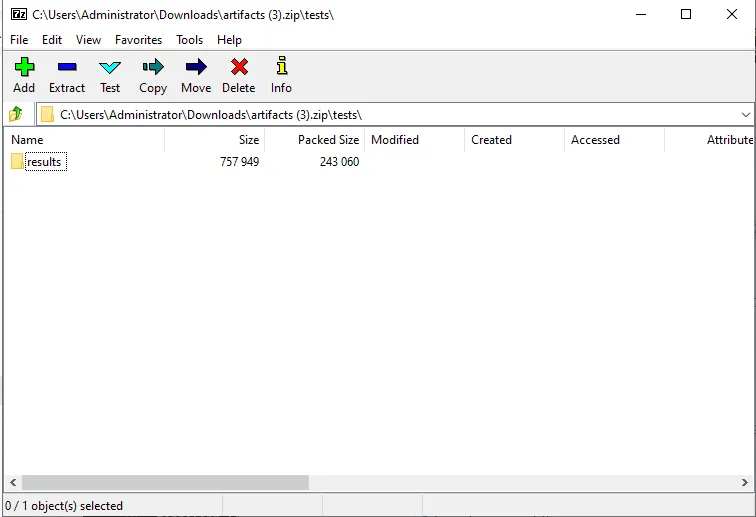
Task: Click the Move arrow icon
Action: click(x=196, y=67)
